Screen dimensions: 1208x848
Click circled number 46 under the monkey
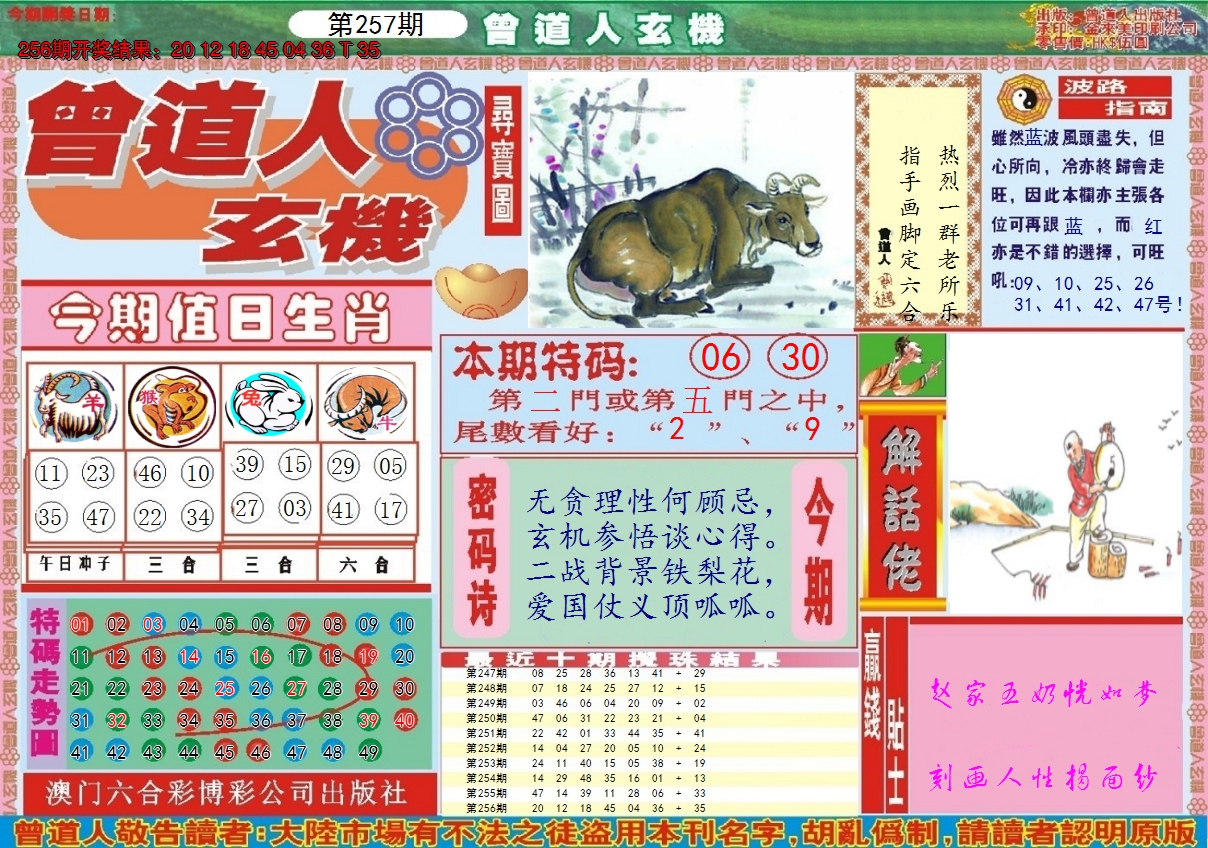click(150, 473)
